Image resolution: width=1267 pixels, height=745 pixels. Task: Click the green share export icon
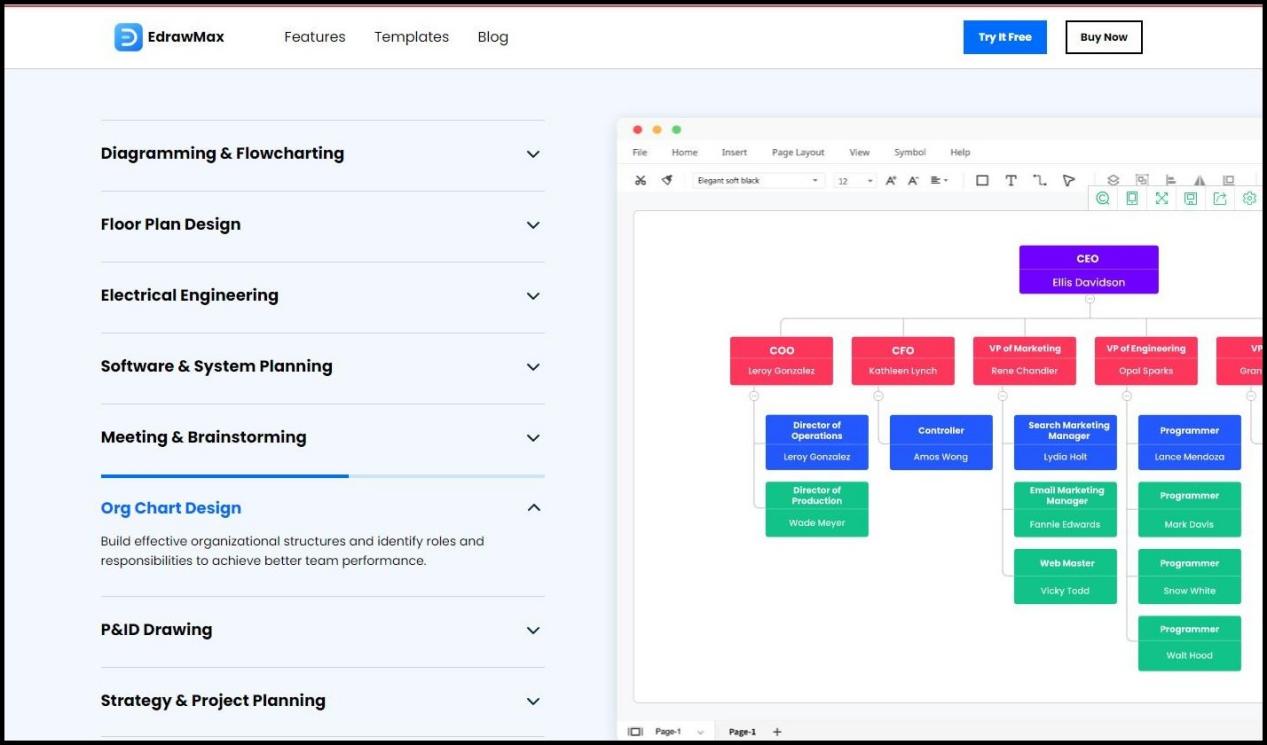pos(1219,199)
